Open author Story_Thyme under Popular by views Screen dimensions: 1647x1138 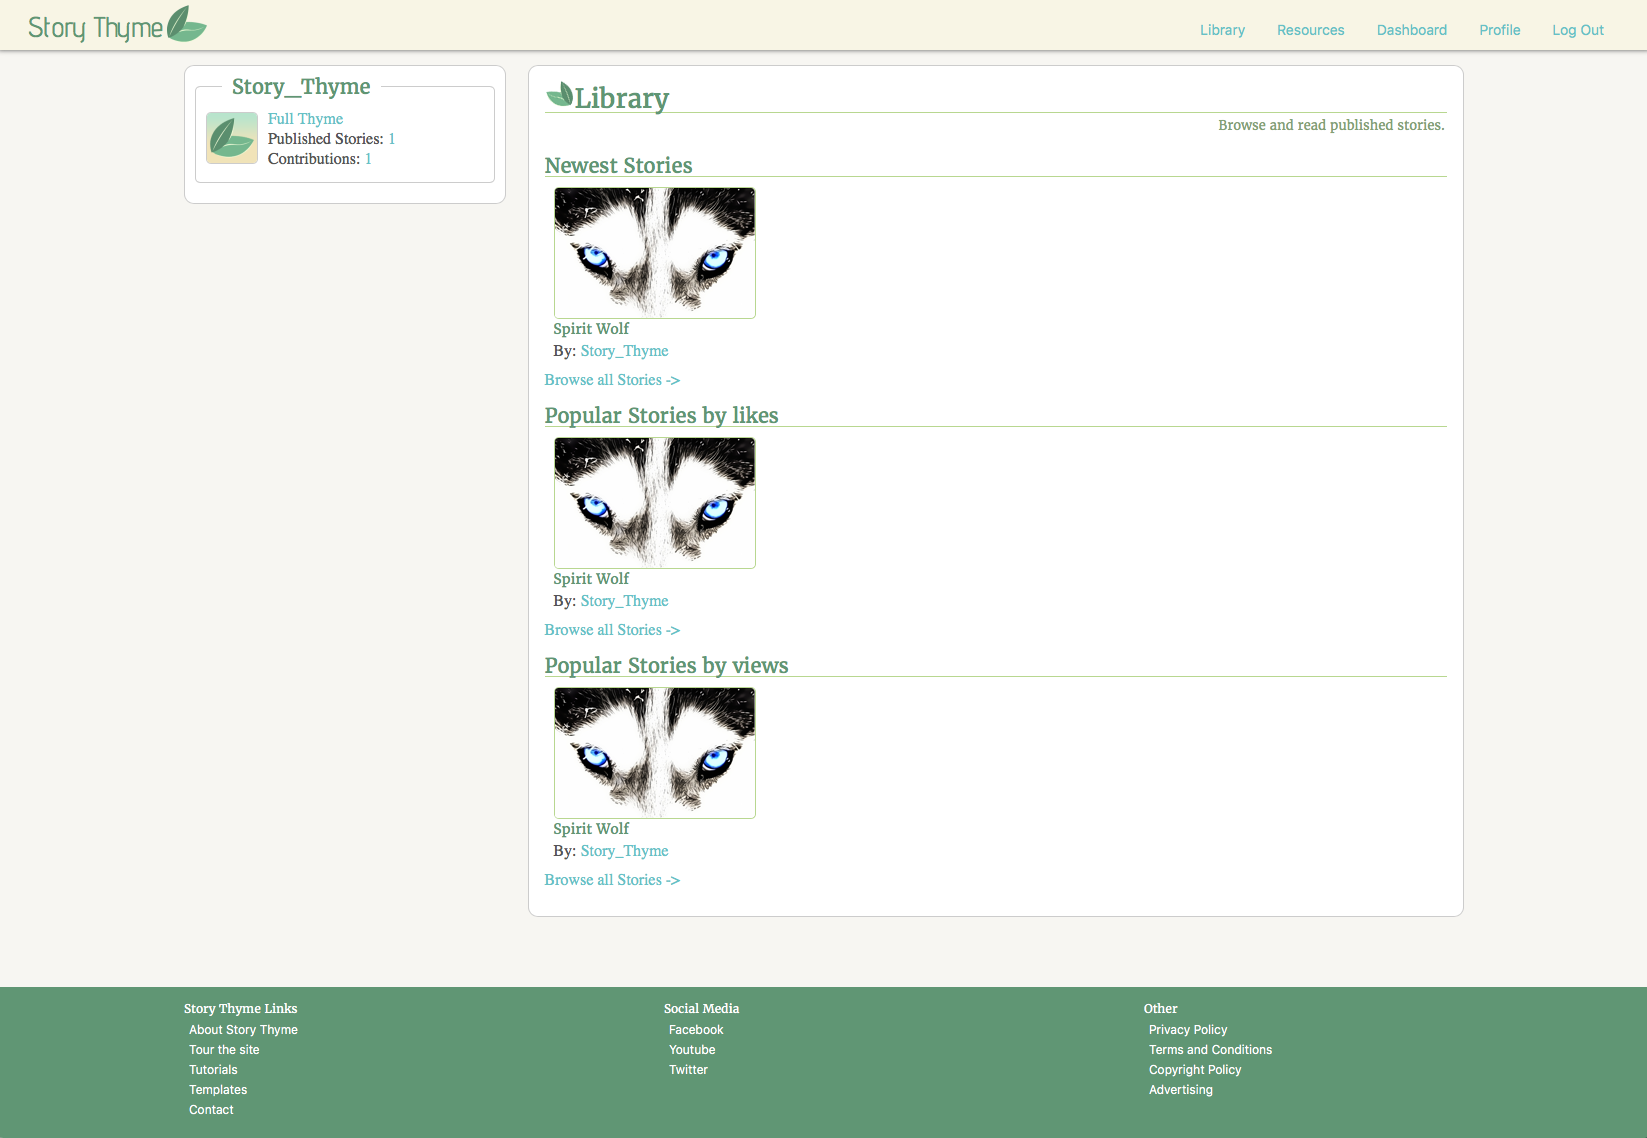(x=624, y=851)
